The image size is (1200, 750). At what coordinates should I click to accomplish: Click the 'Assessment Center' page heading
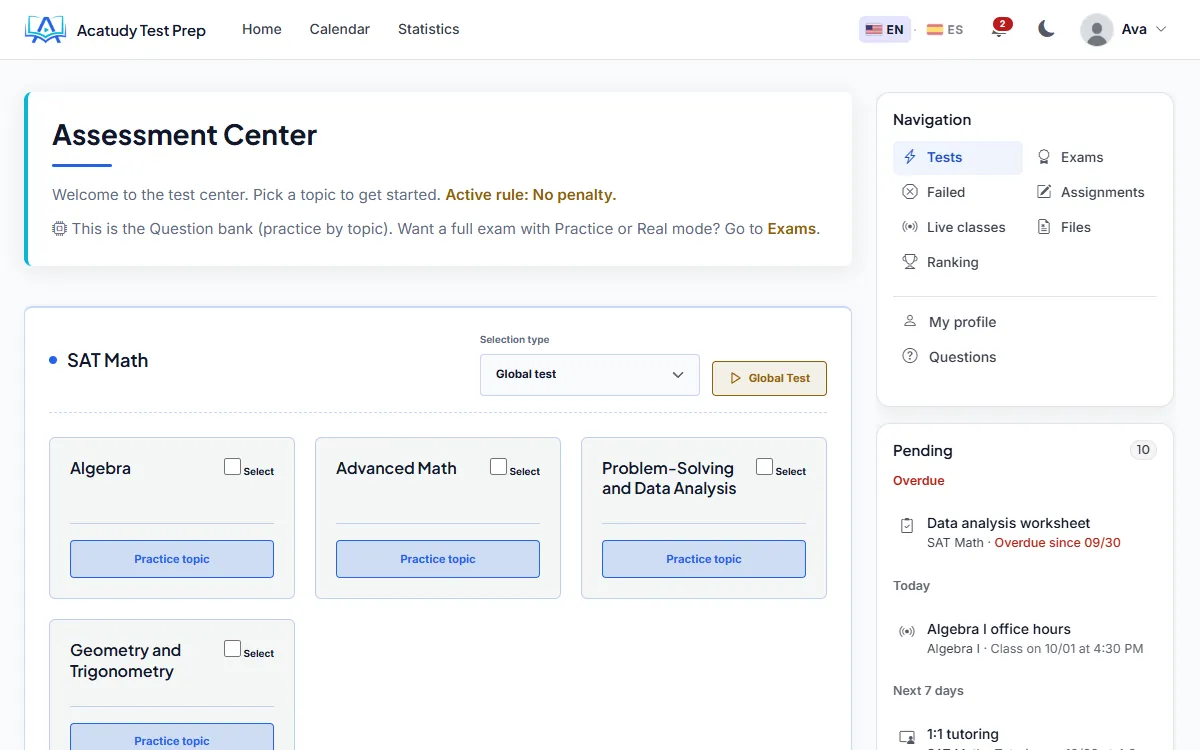(x=185, y=135)
